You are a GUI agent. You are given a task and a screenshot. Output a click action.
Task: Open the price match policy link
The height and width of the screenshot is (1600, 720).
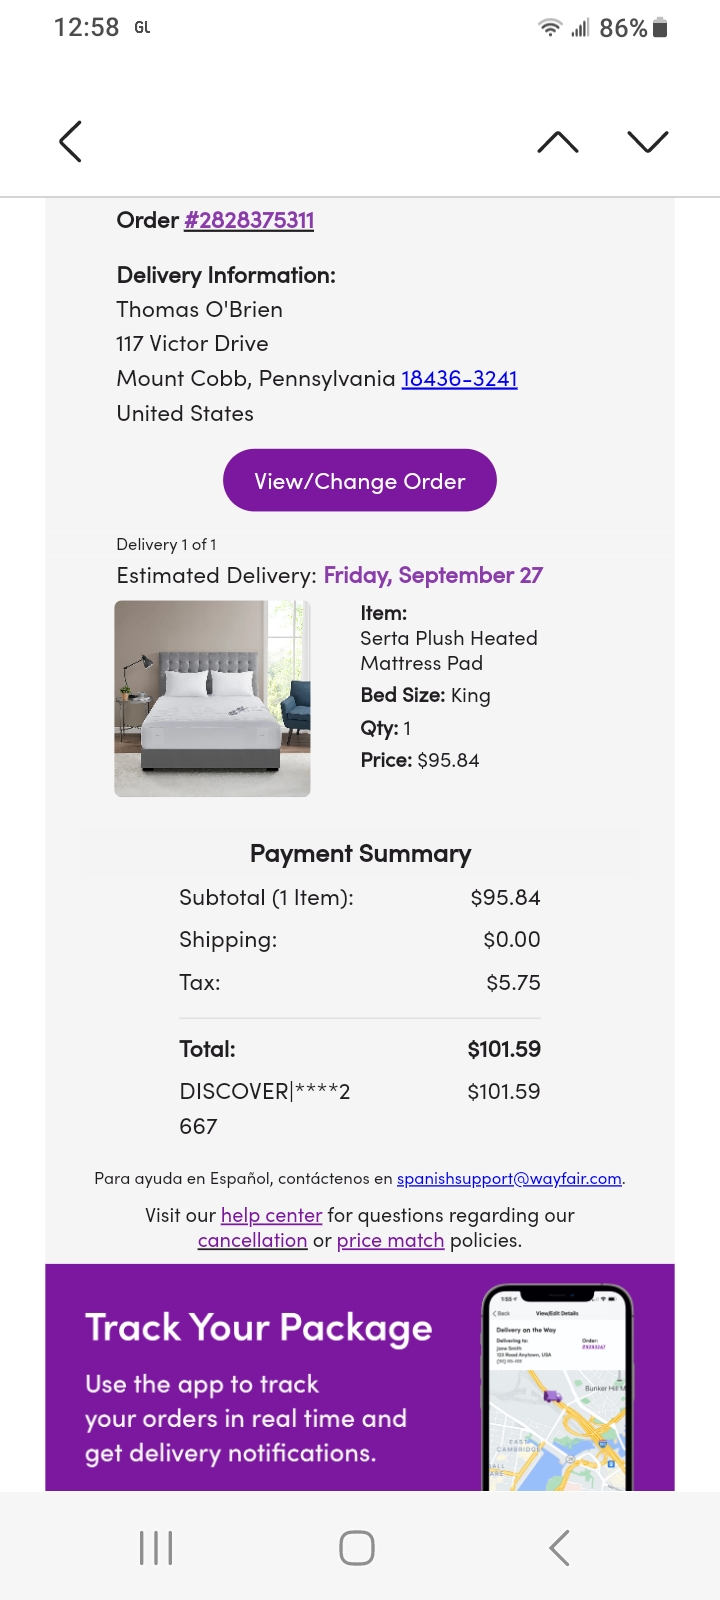coord(390,1240)
